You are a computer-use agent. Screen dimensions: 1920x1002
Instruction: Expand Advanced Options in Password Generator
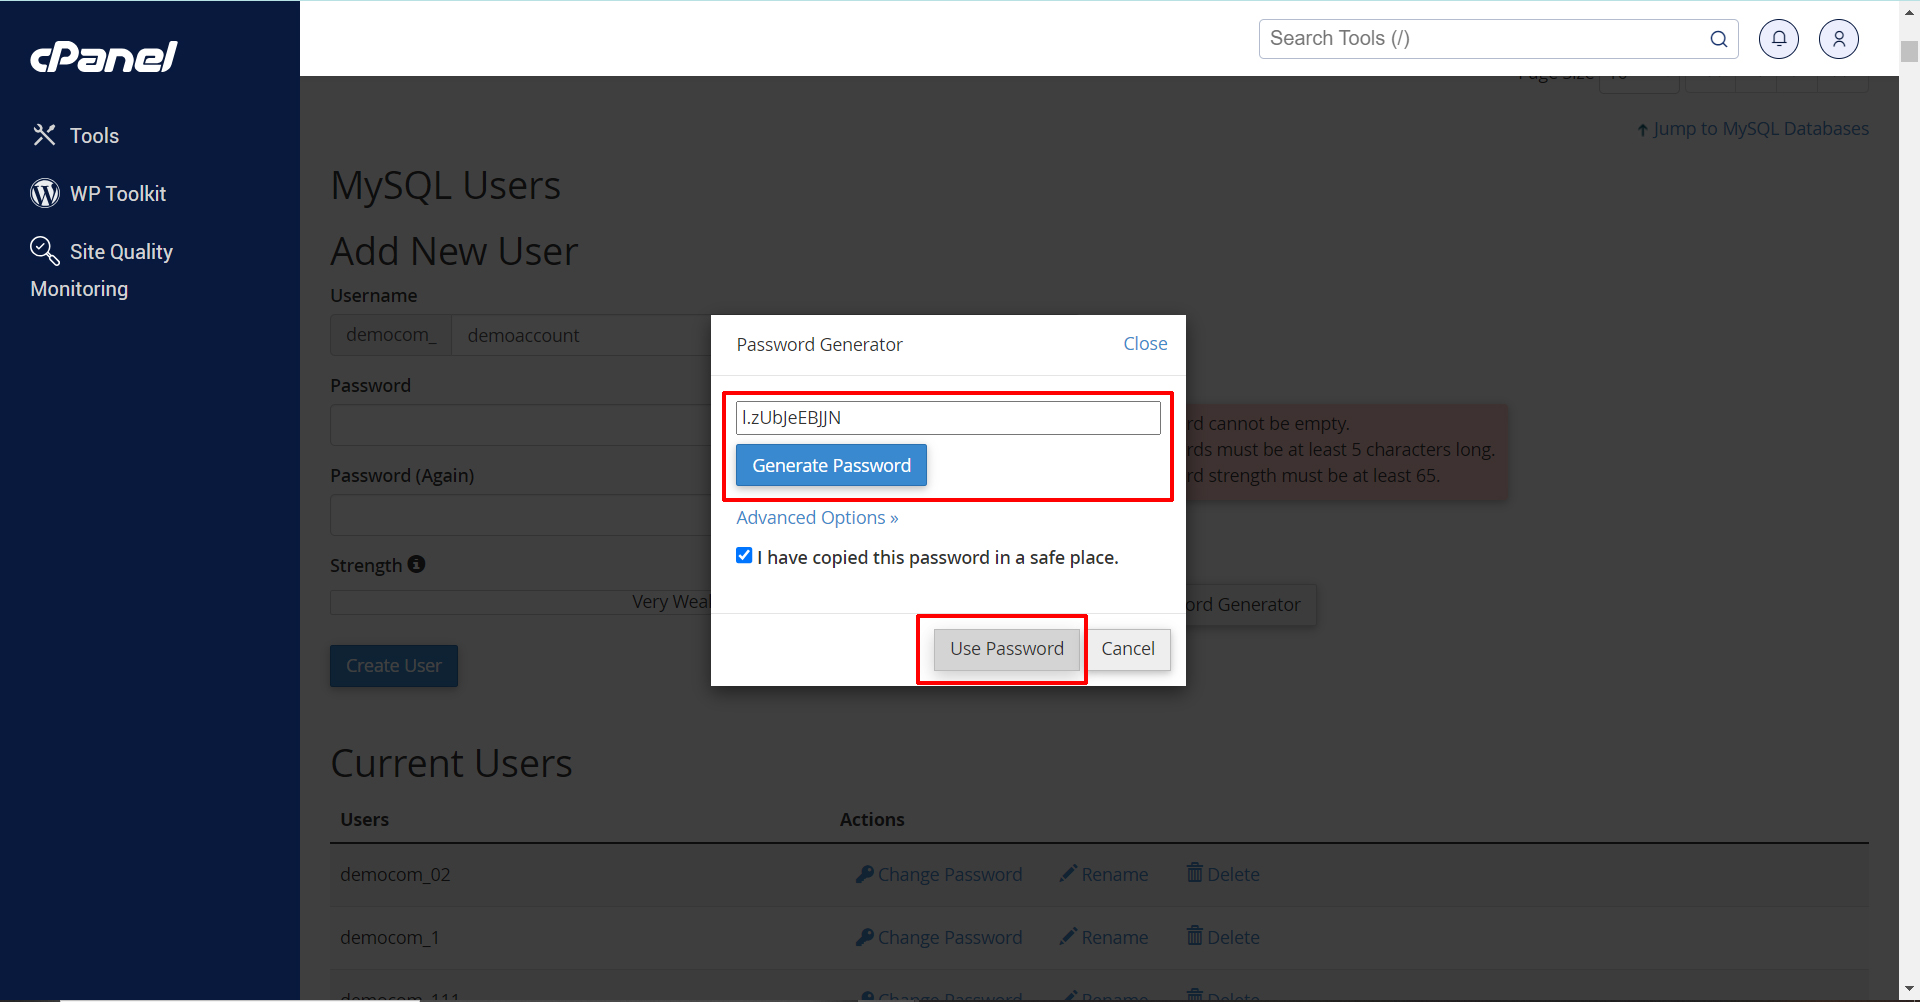817,518
